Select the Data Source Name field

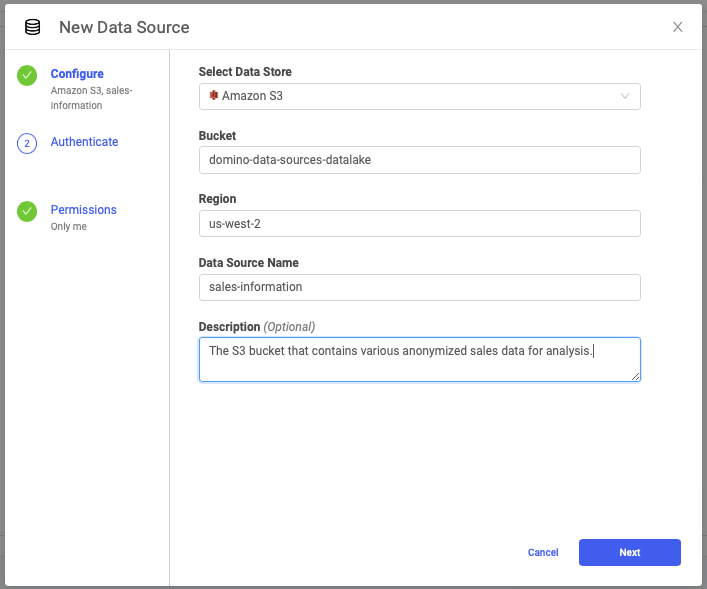point(419,287)
